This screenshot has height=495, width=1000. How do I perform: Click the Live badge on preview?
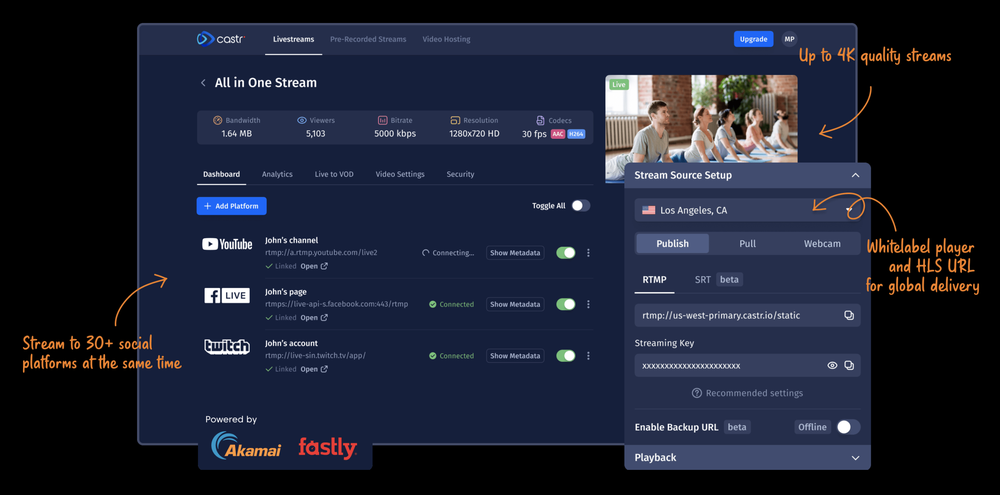pos(619,84)
